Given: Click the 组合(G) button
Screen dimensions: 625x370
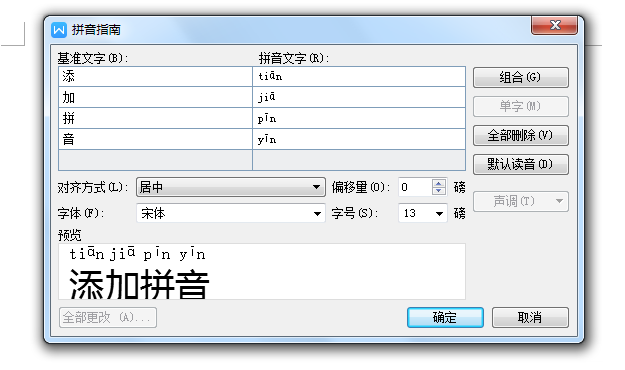Looking at the screenshot, I should [x=521, y=77].
